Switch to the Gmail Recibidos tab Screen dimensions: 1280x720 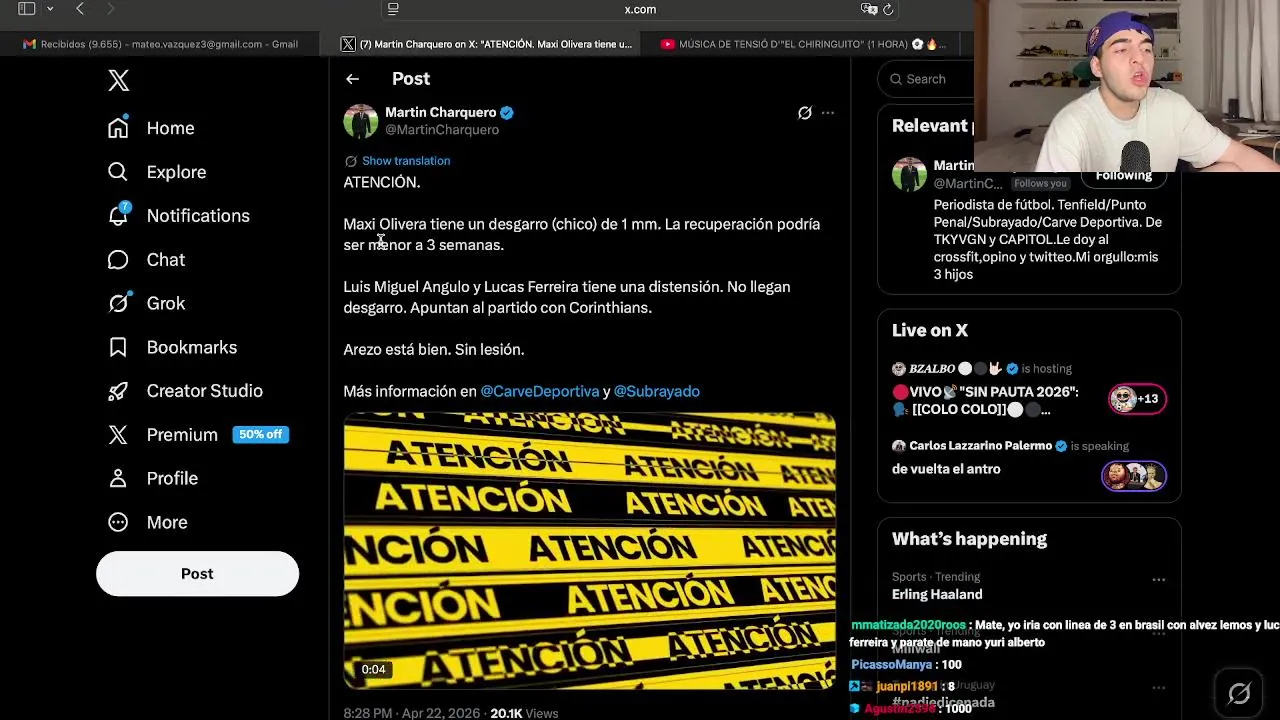[160, 44]
